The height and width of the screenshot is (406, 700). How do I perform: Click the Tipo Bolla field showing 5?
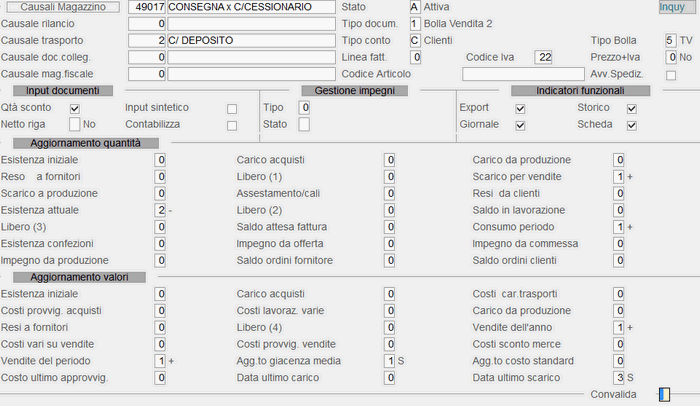point(671,41)
